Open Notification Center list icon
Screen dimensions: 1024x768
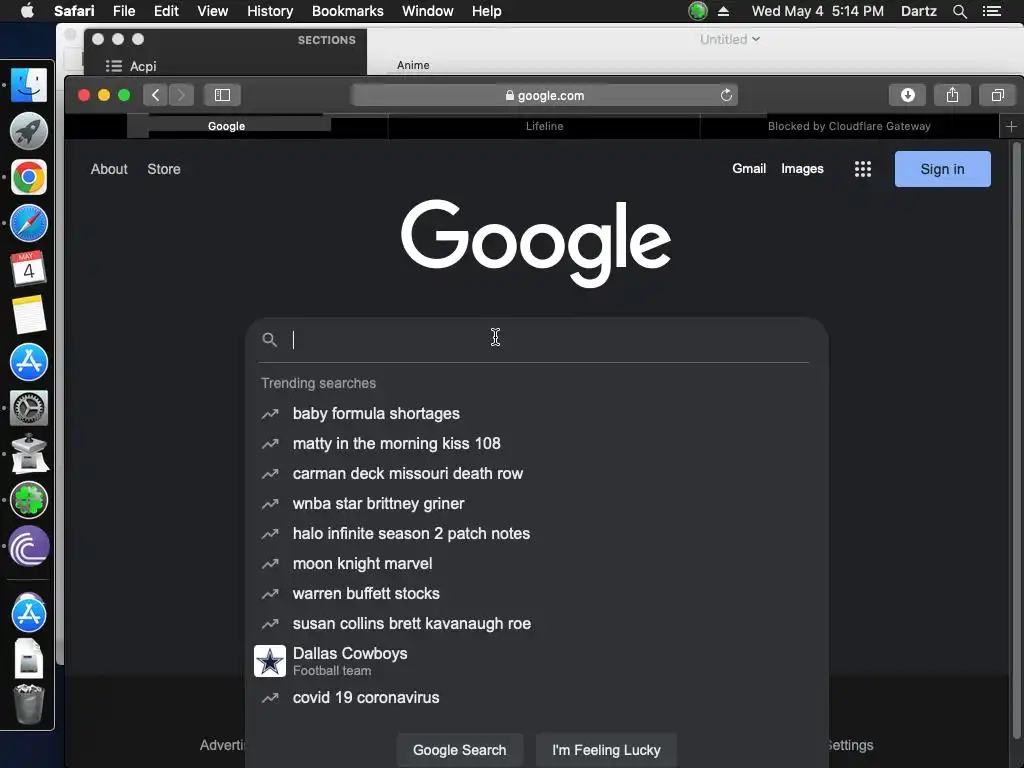click(992, 11)
